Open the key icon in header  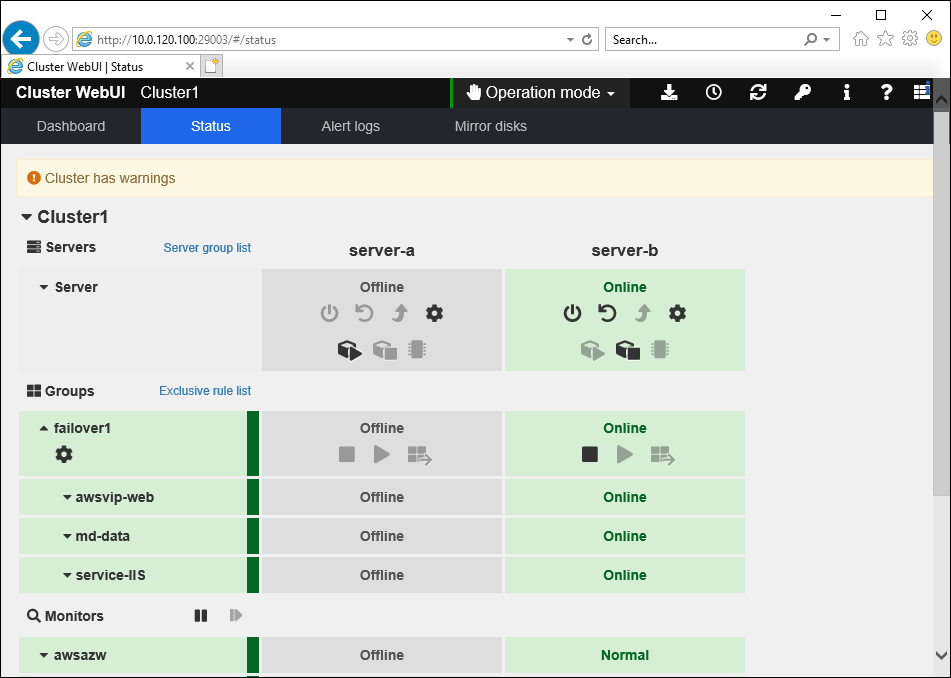coord(802,93)
